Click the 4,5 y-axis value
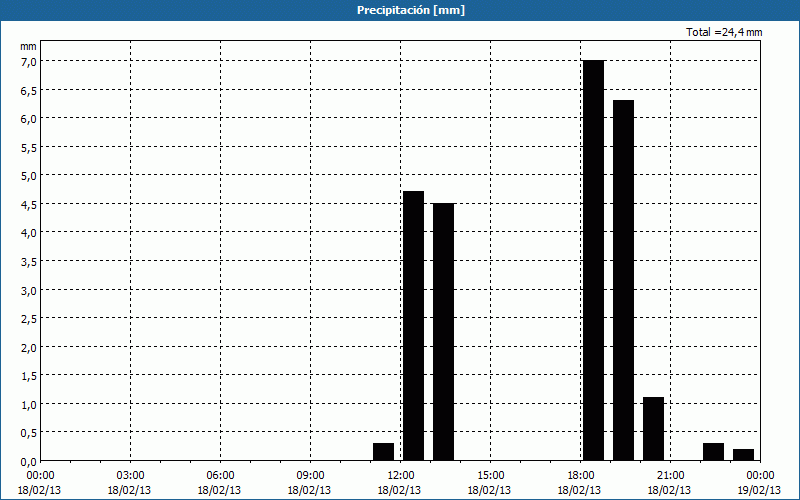 tap(29, 204)
